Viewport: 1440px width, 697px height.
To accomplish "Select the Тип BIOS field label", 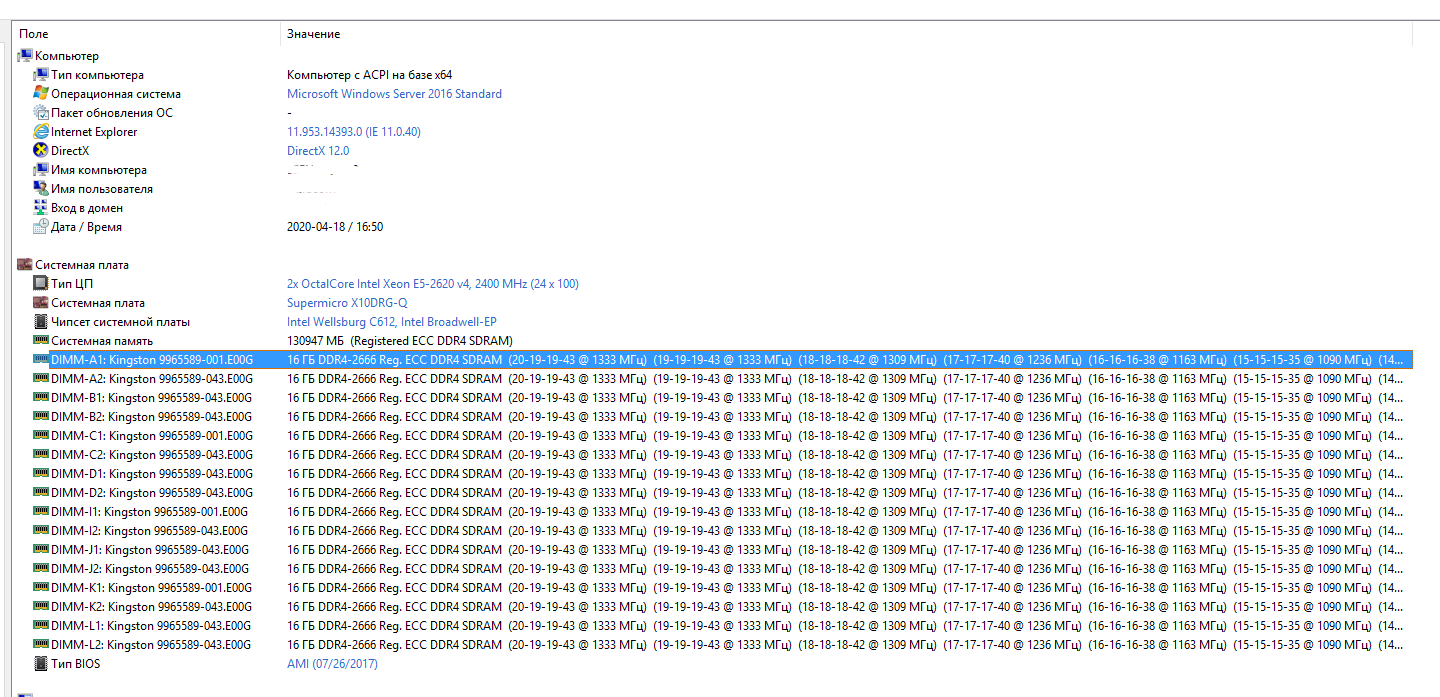I will coord(76,664).
